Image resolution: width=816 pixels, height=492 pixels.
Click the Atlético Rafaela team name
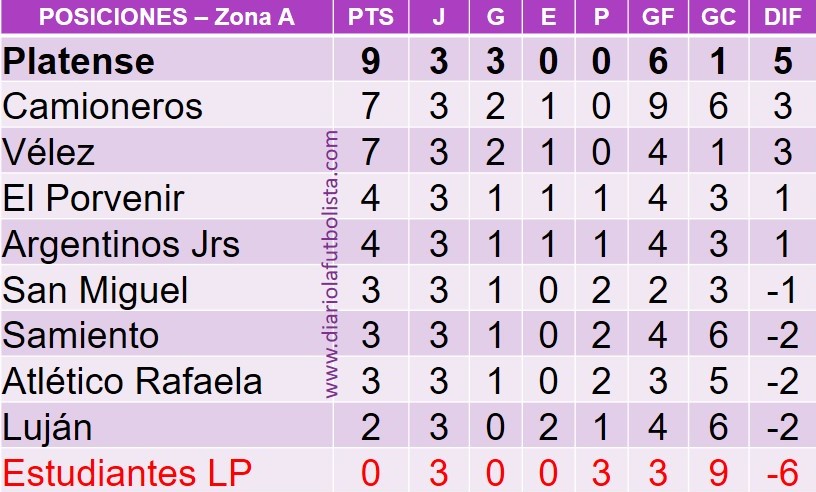(132, 381)
